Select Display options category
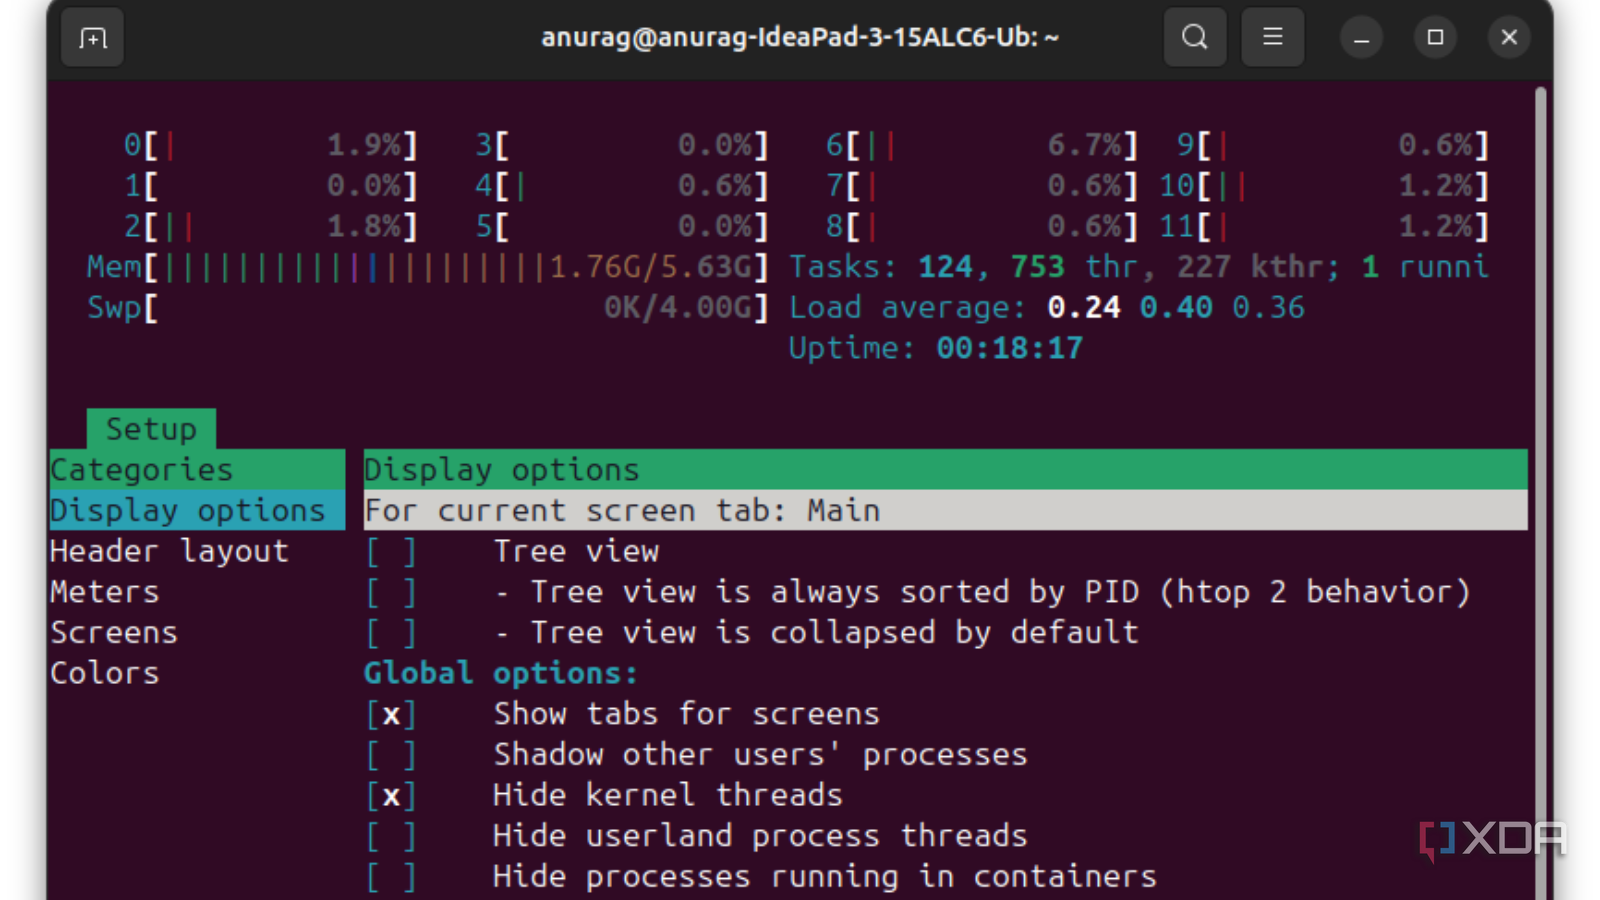 [197, 511]
